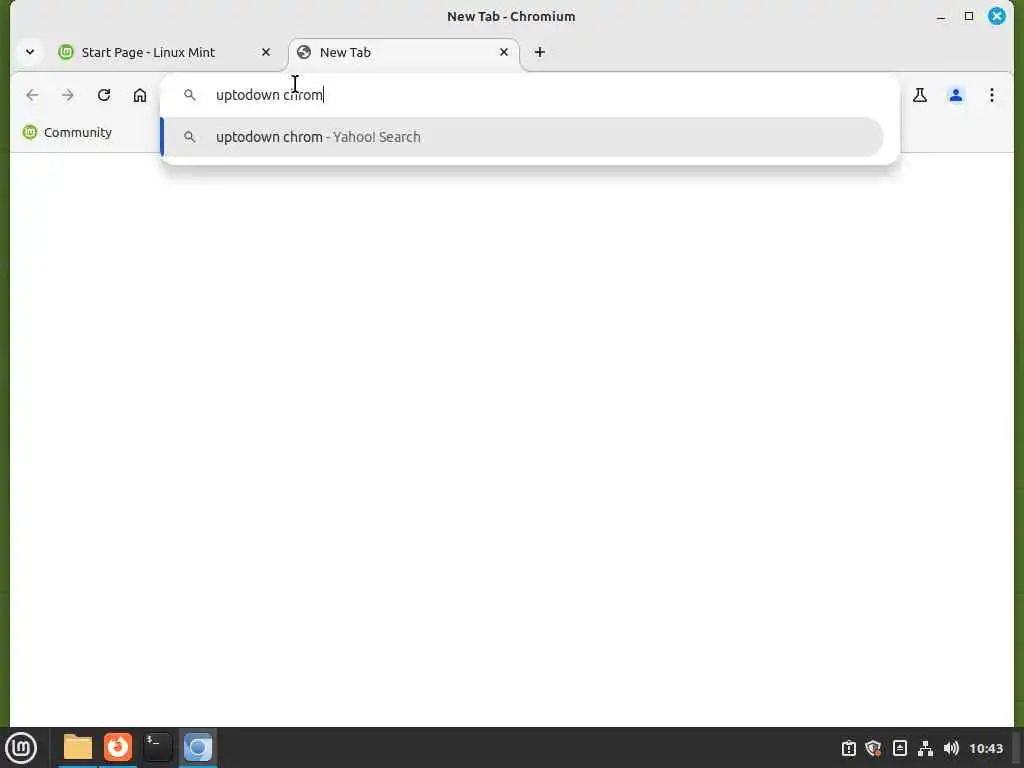Launch Firefox from the taskbar

tap(118, 747)
